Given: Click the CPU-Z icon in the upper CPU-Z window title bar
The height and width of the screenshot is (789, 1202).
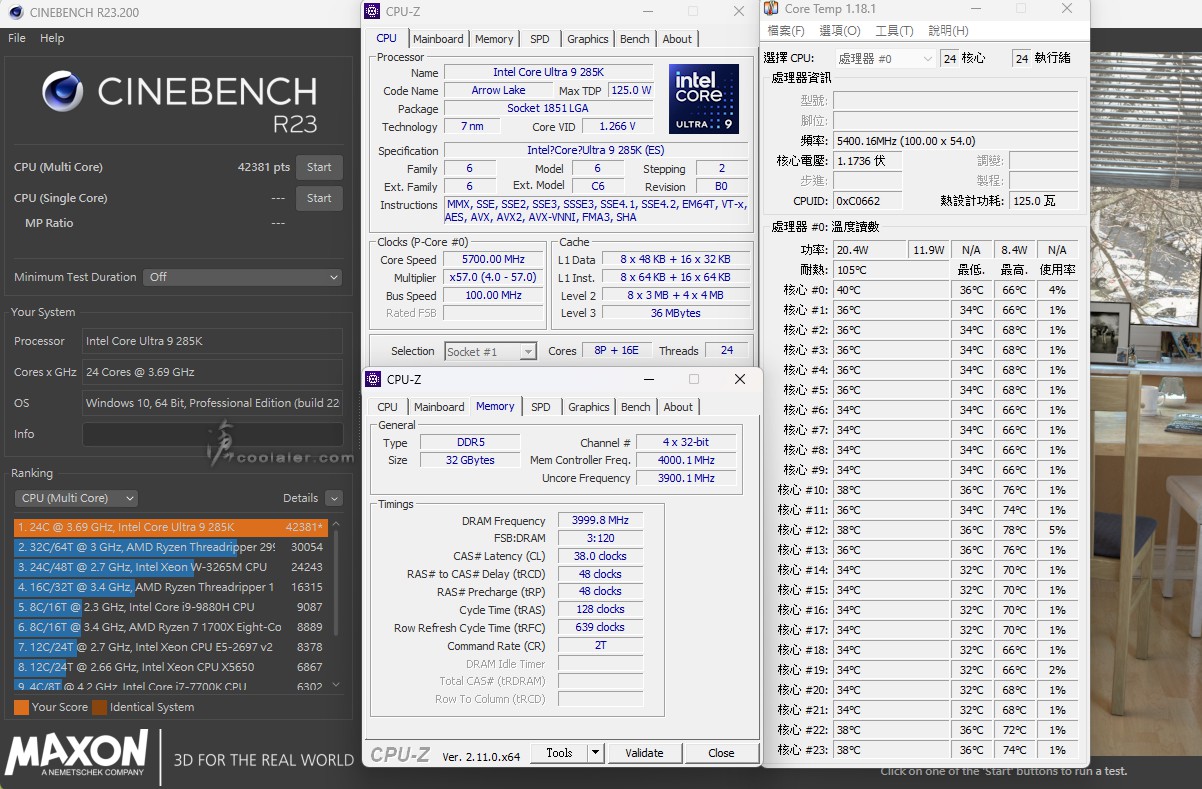Looking at the screenshot, I should tap(372, 11).
